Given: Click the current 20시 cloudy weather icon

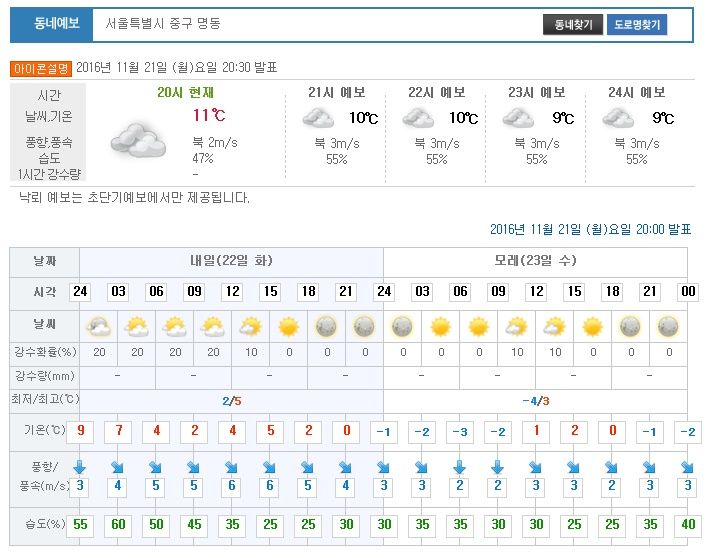Looking at the screenshot, I should point(138,138).
